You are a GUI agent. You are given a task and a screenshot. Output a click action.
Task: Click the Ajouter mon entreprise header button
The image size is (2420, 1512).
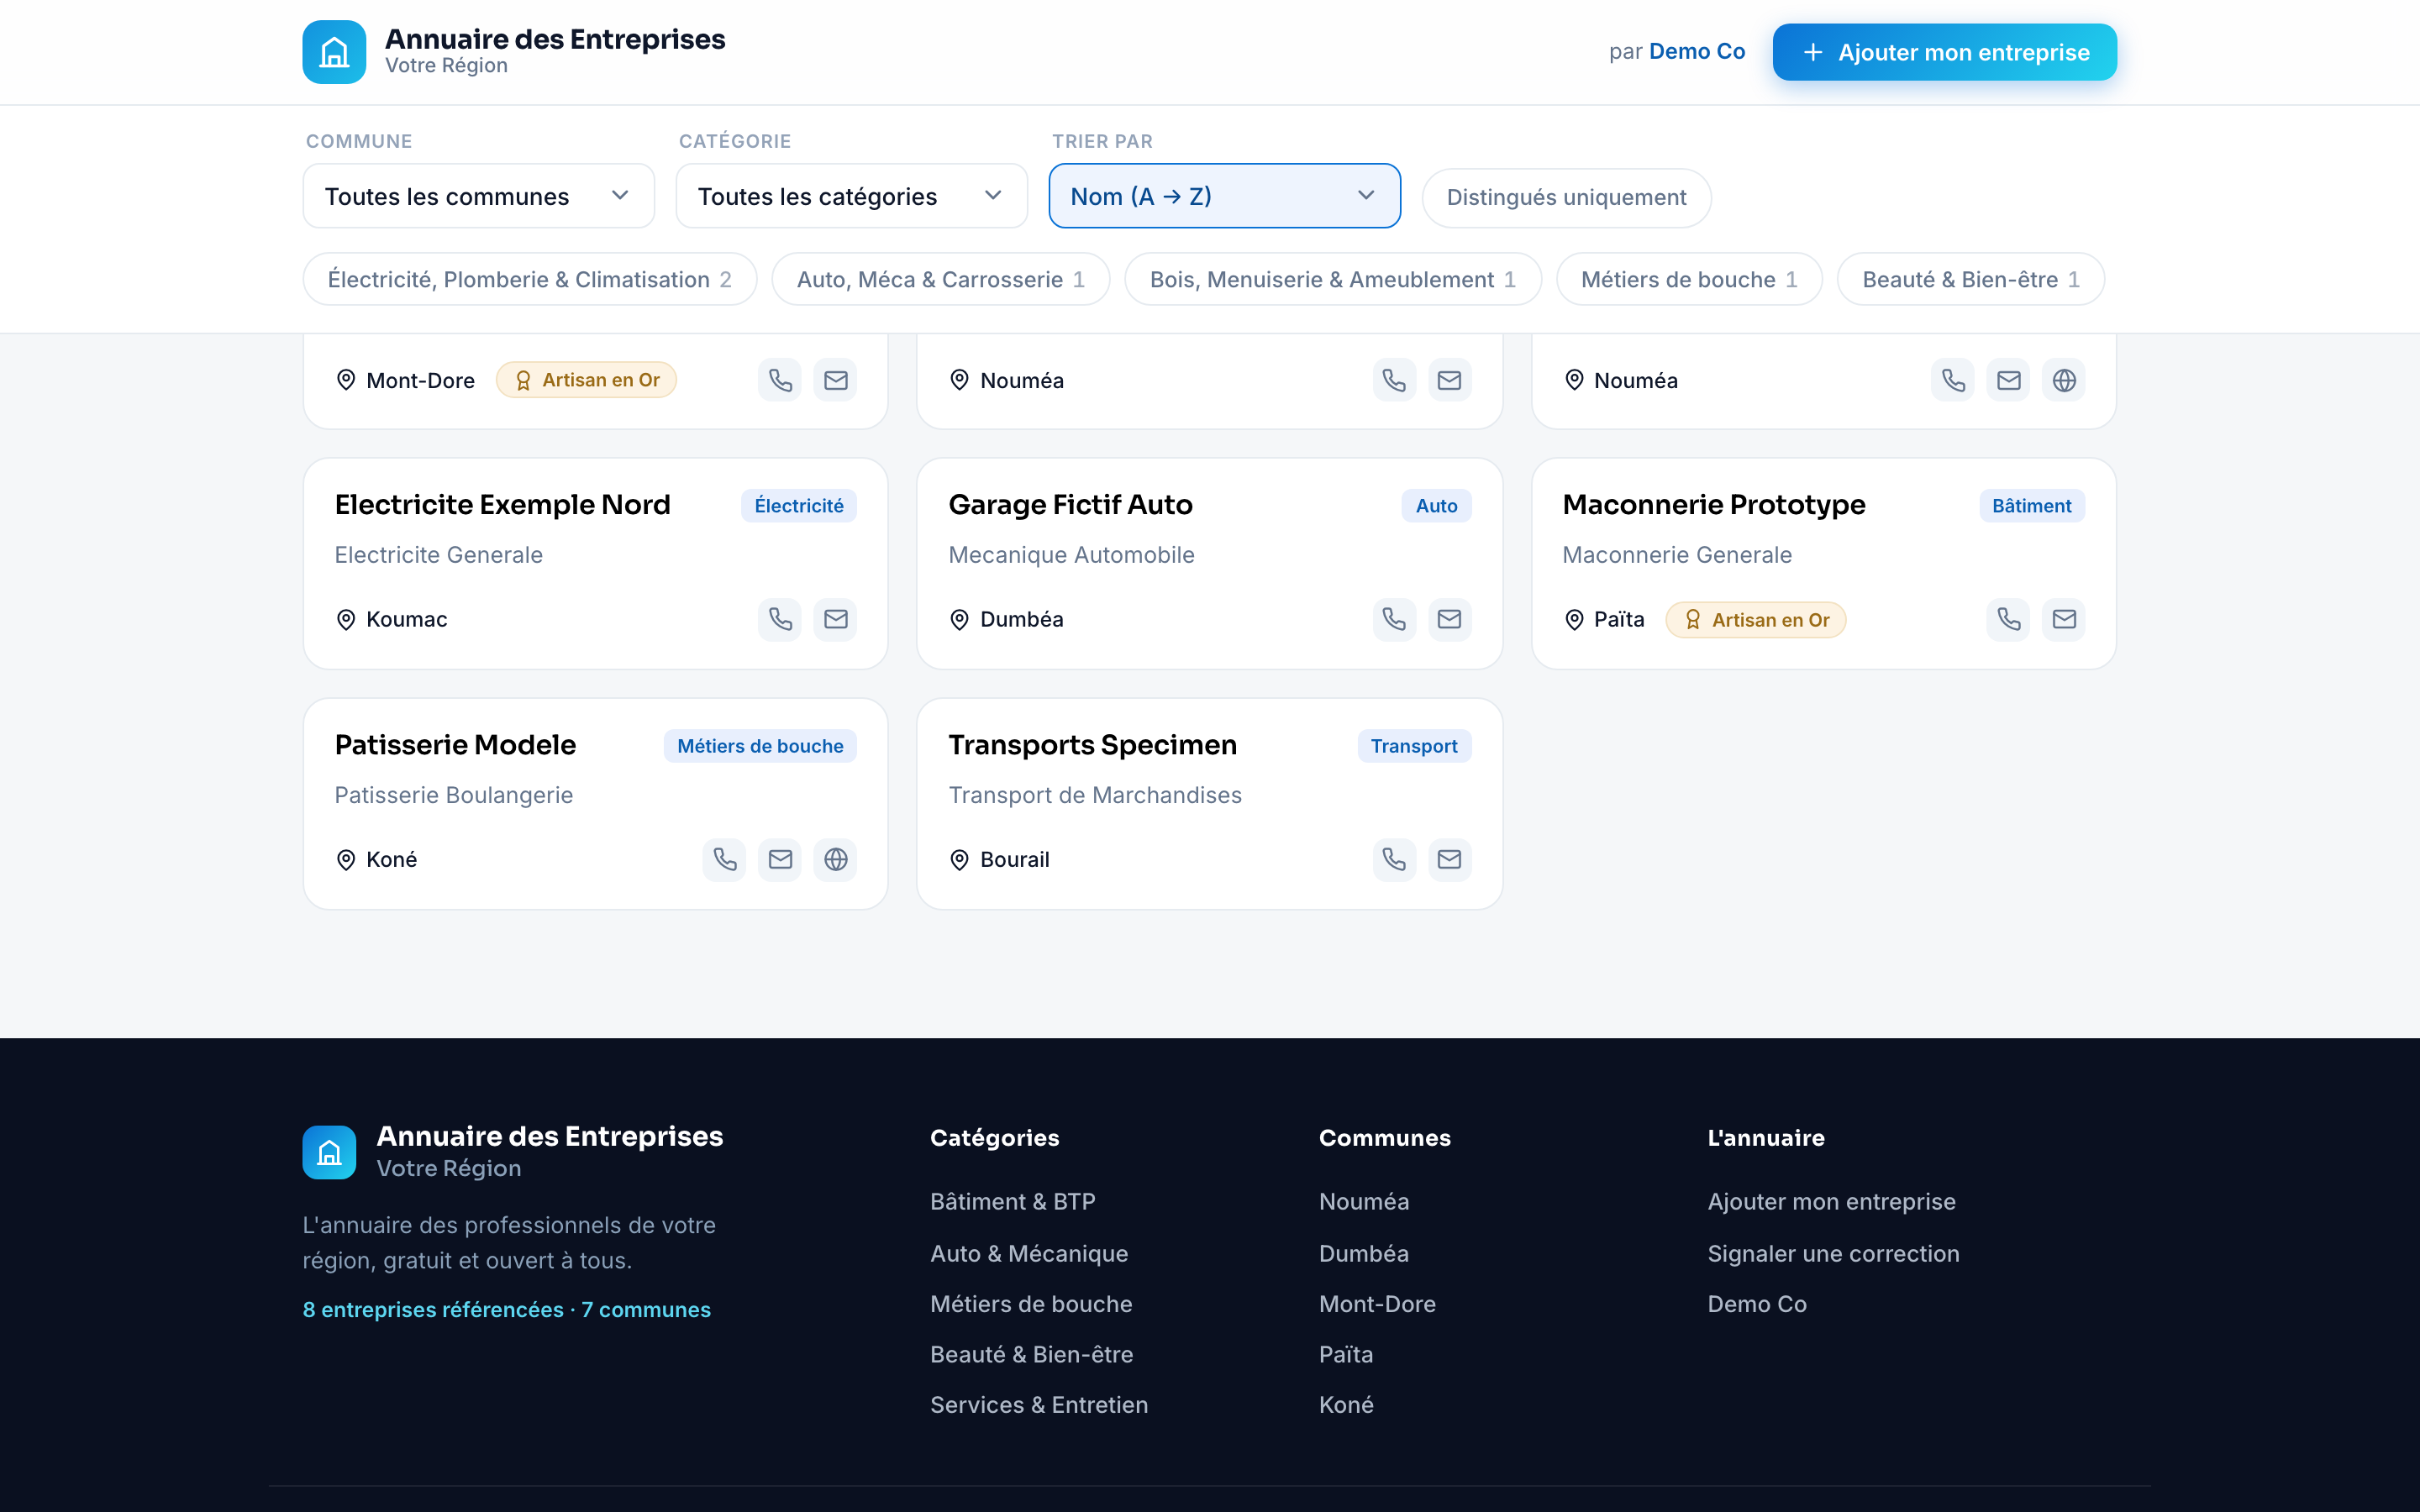pyautogui.click(x=1944, y=52)
